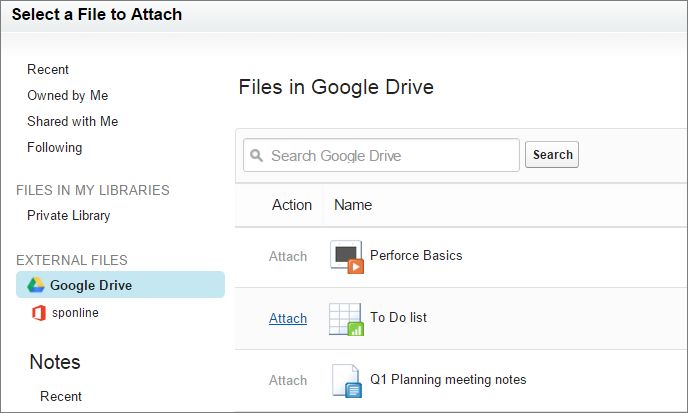Sort by the Name column header

(353, 205)
